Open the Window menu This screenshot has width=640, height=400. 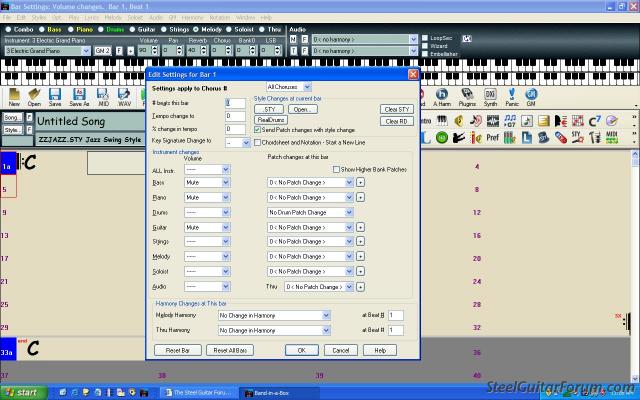click(245, 18)
